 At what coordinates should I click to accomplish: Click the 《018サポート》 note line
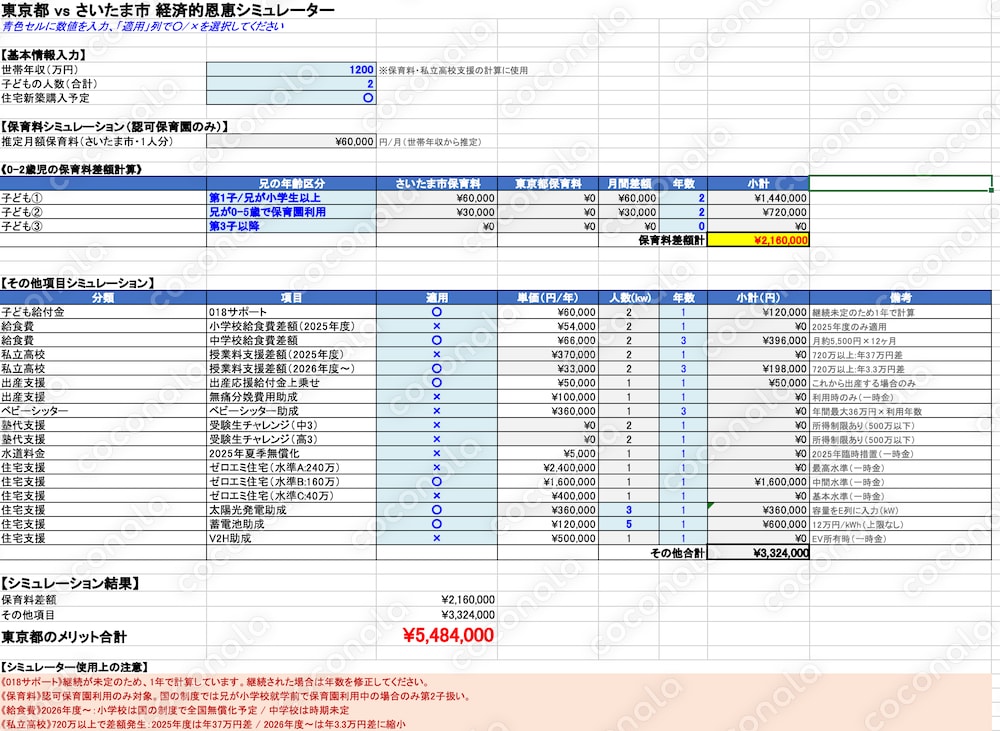click(x=215, y=681)
